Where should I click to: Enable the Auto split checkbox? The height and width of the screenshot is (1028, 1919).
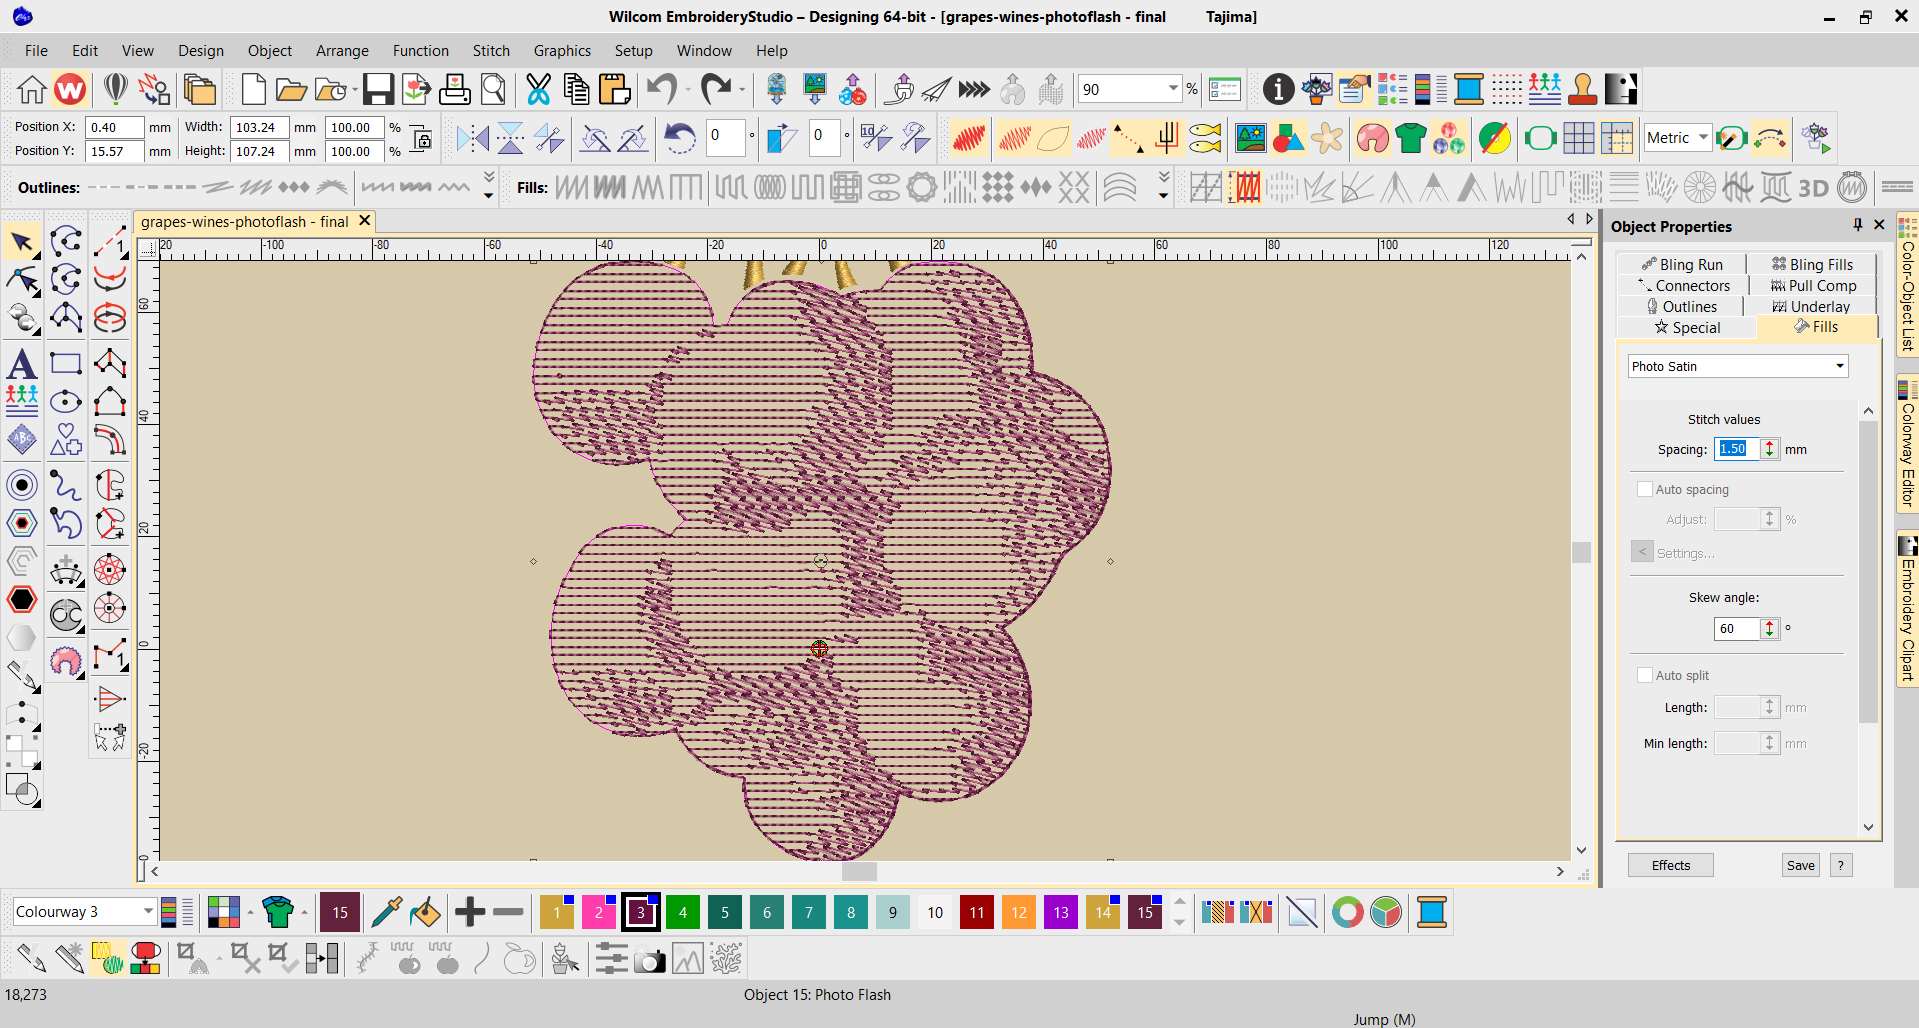tap(1645, 675)
